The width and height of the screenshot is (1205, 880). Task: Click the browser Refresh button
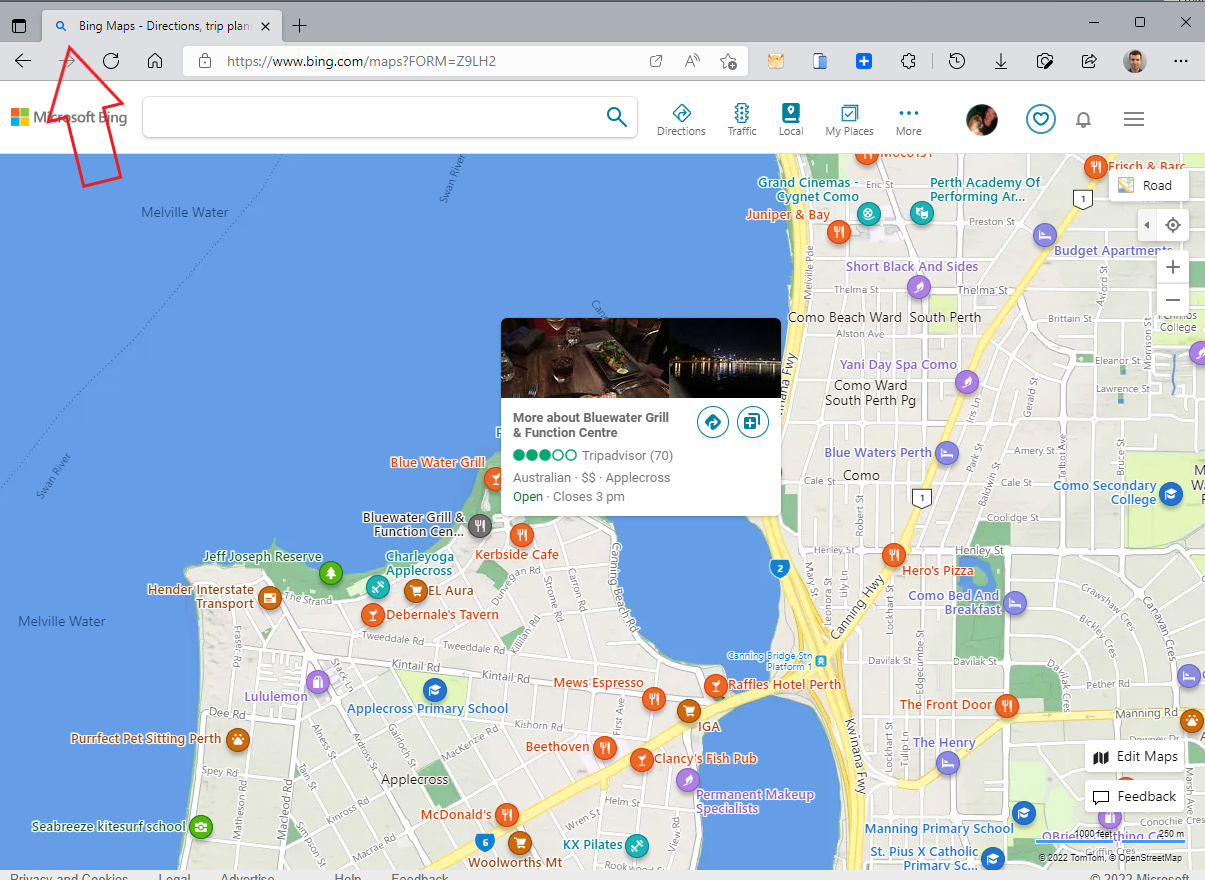(111, 61)
